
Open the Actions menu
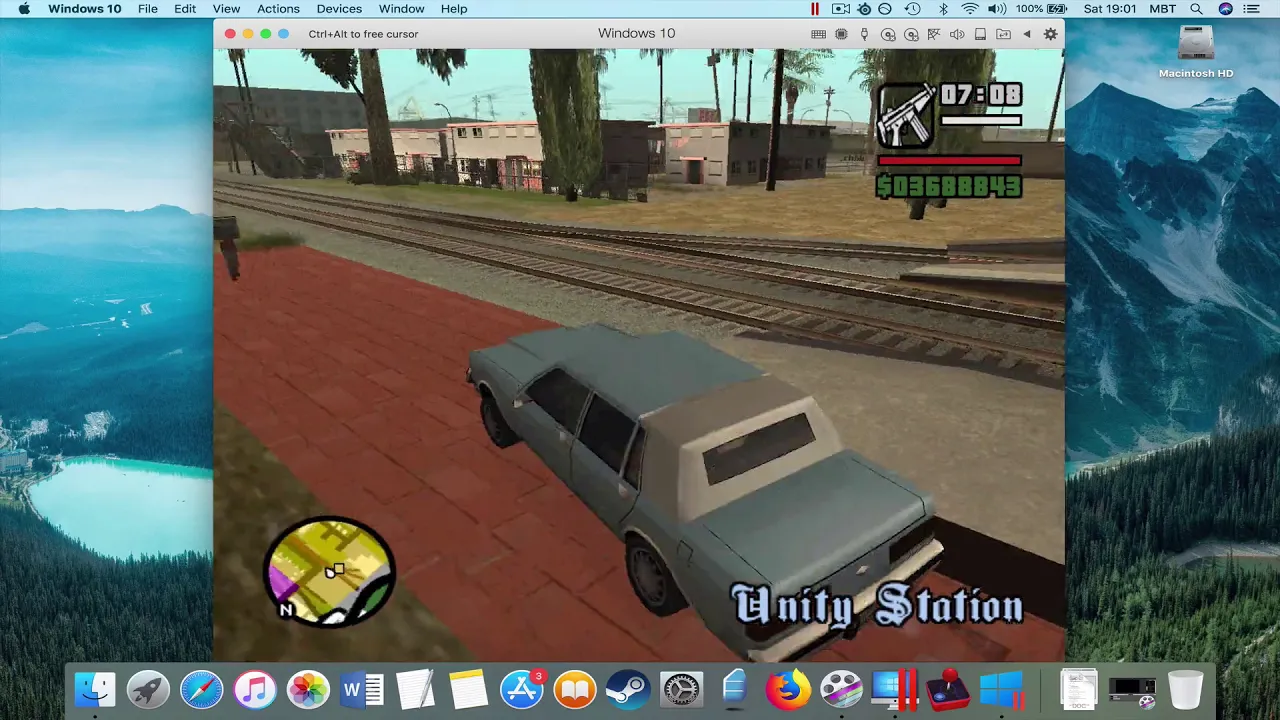[278, 9]
